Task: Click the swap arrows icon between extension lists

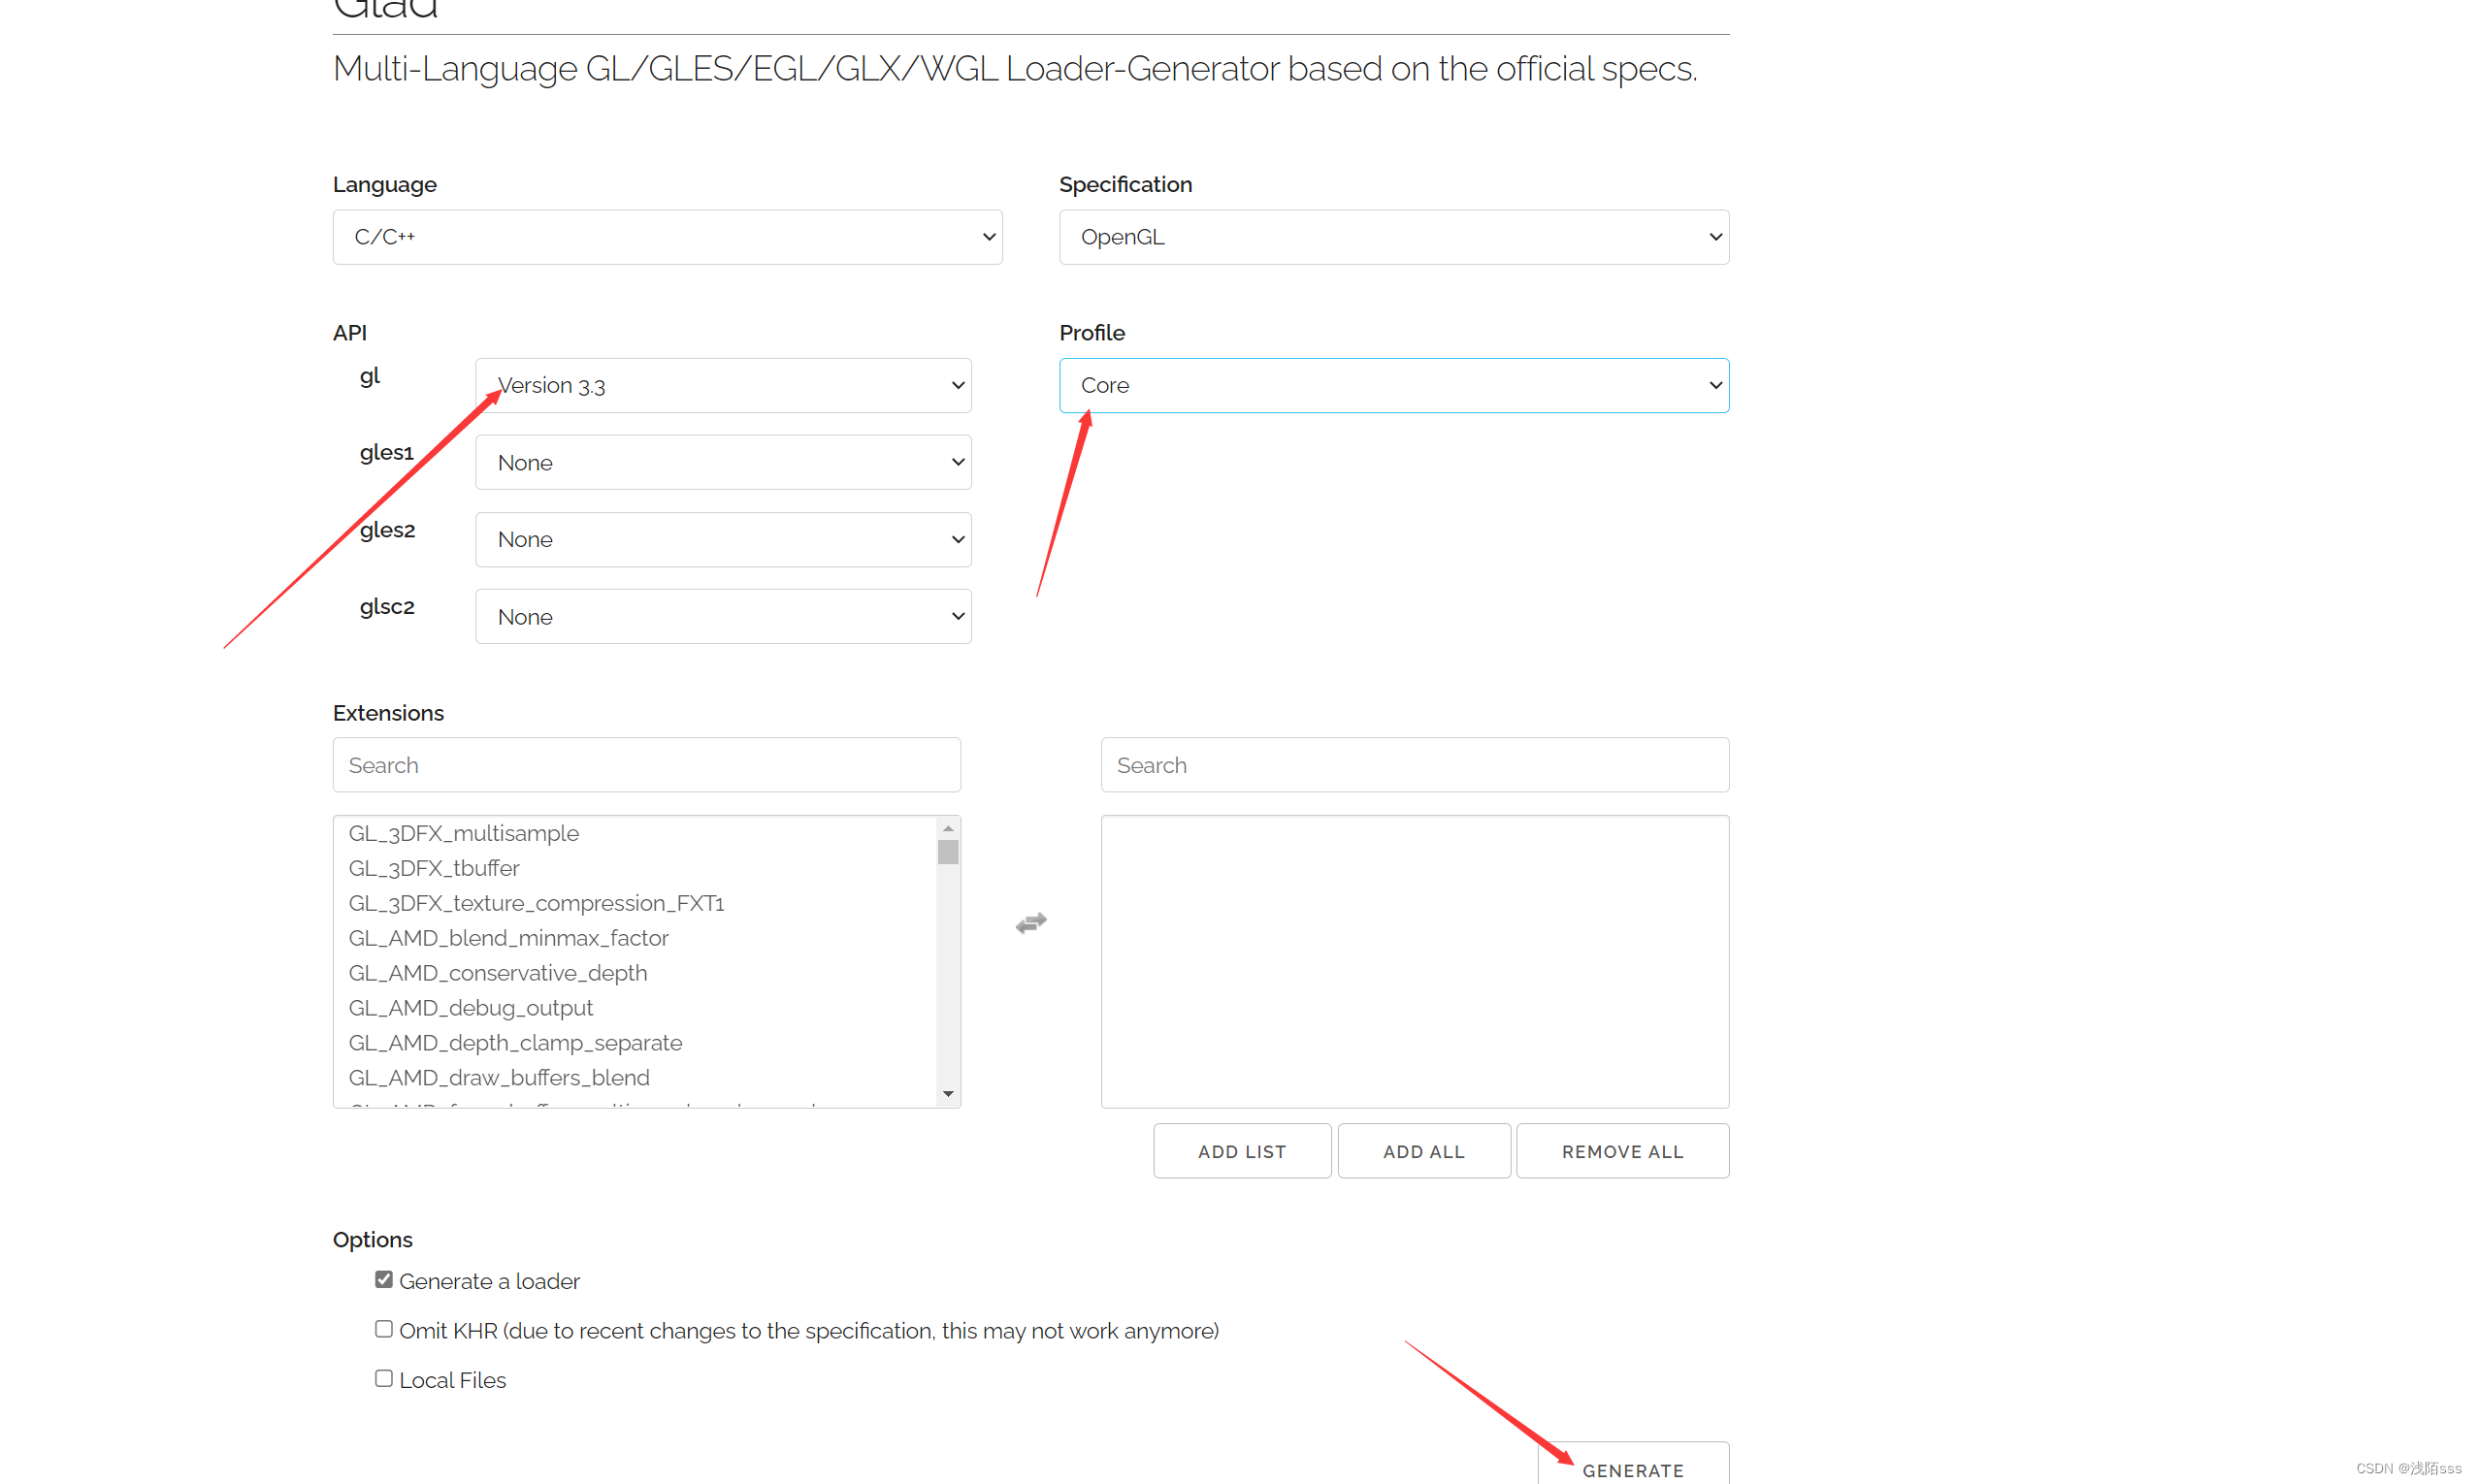Action: tap(1030, 922)
